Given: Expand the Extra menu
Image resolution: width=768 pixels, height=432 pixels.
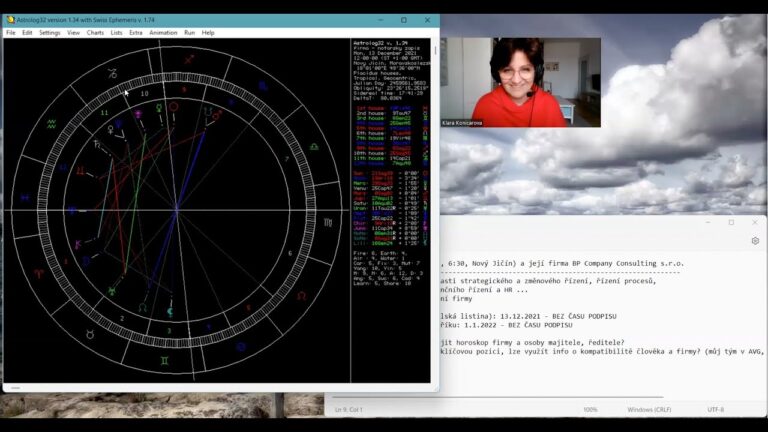Looking at the screenshot, I should coord(136,33).
